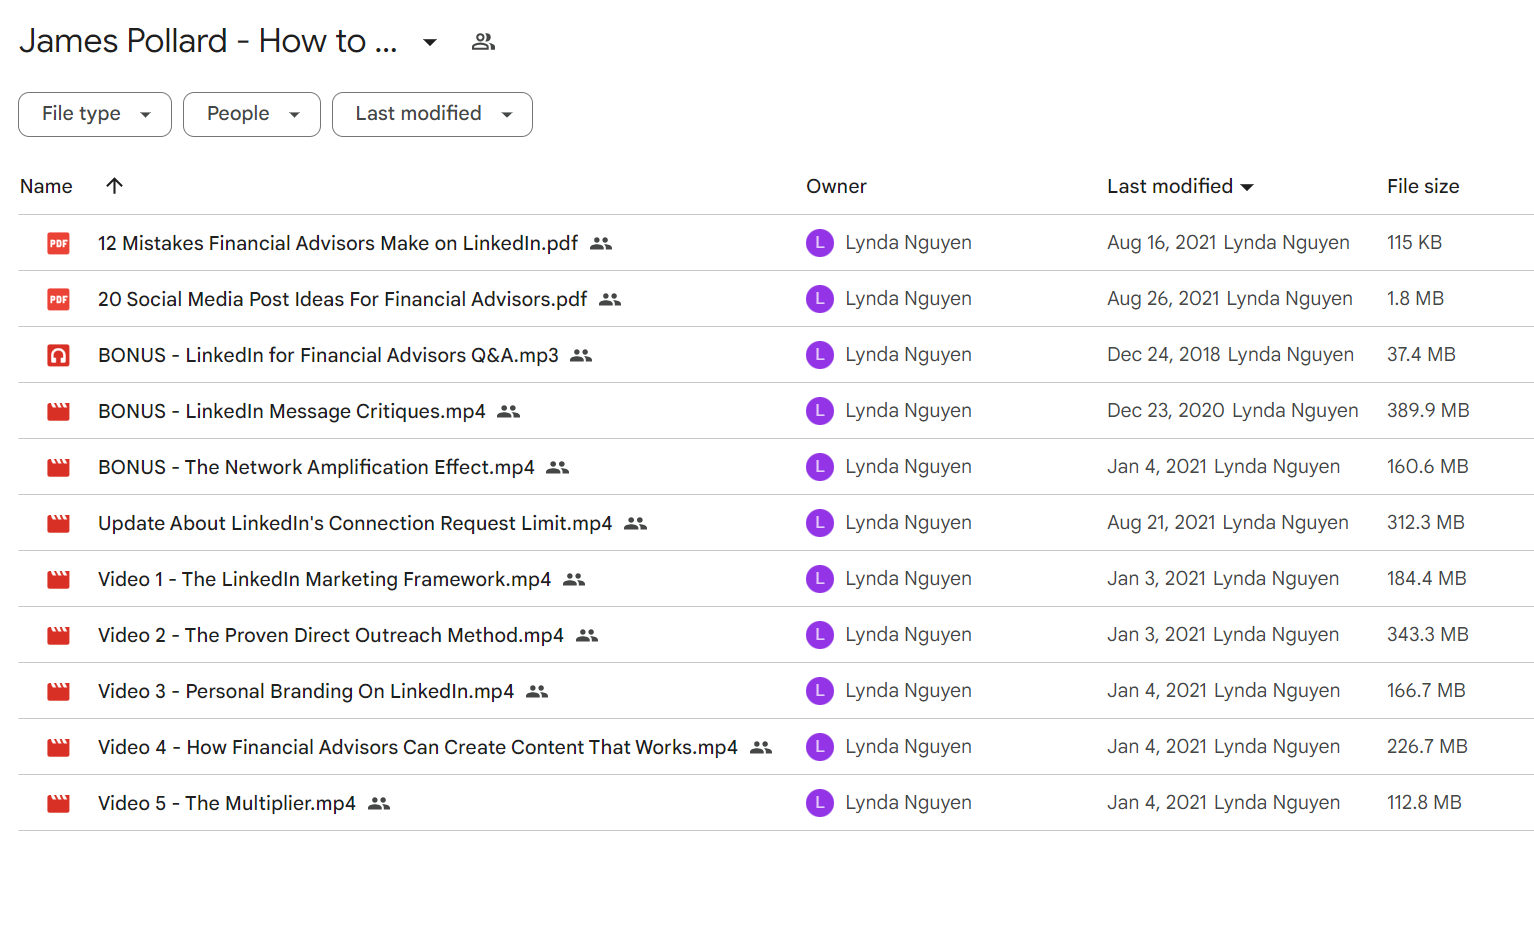Click shared icon beside 12 Mistakes Financial Advisors pdf
The width and height of the screenshot is (1534, 938).
[x=601, y=243]
